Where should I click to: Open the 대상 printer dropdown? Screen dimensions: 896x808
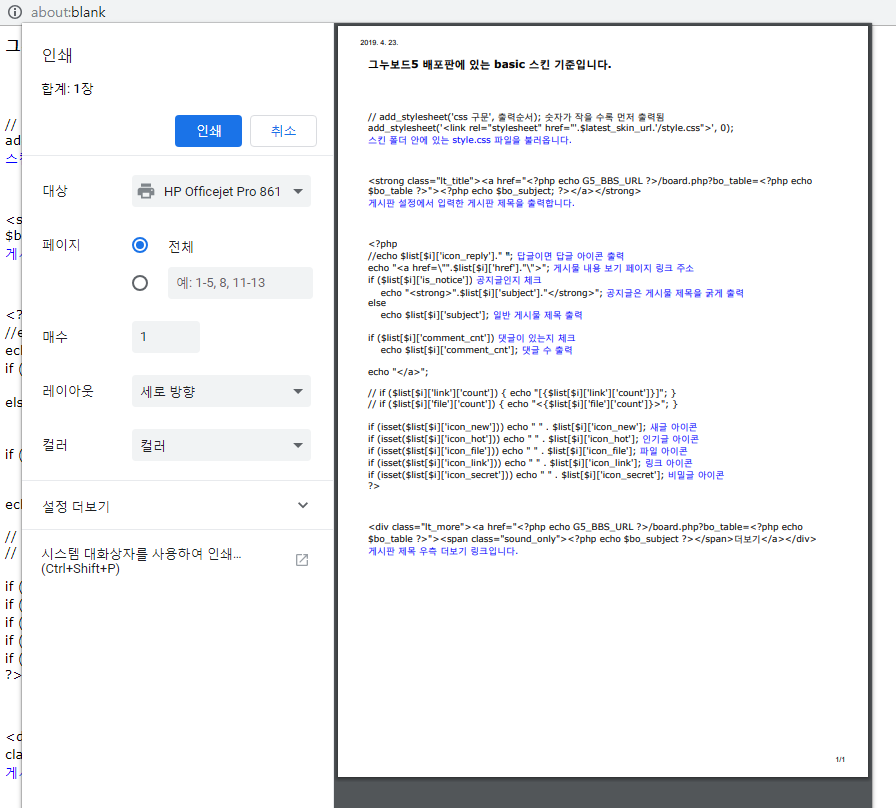tap(221, 191)
